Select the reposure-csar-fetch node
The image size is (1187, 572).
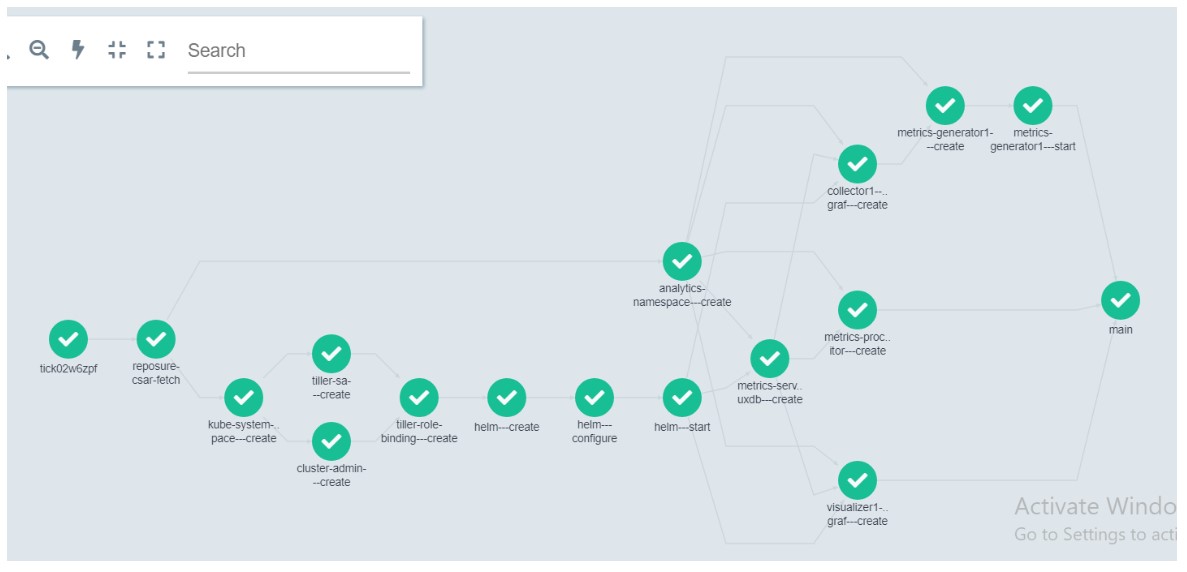(156, 339)
